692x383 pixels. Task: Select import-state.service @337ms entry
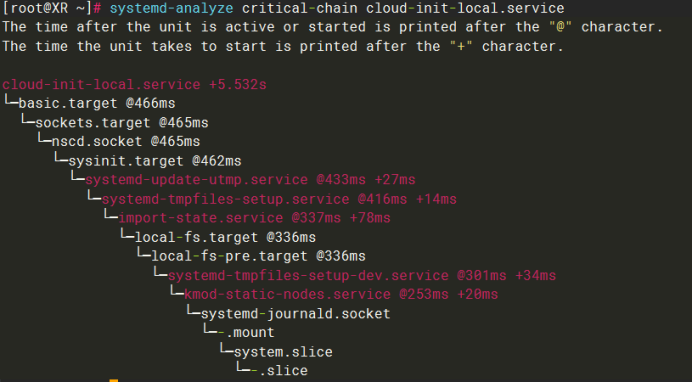pyautogui.click(x=254, y=218)
